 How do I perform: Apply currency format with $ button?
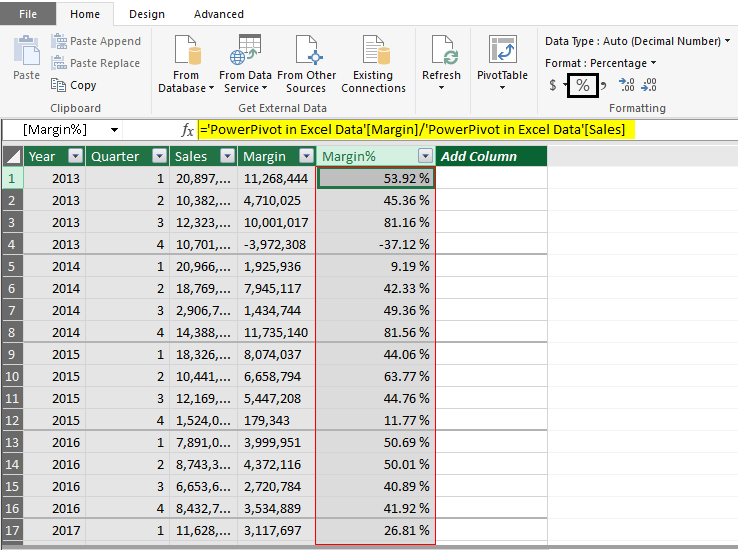click(x=553, y=86)
